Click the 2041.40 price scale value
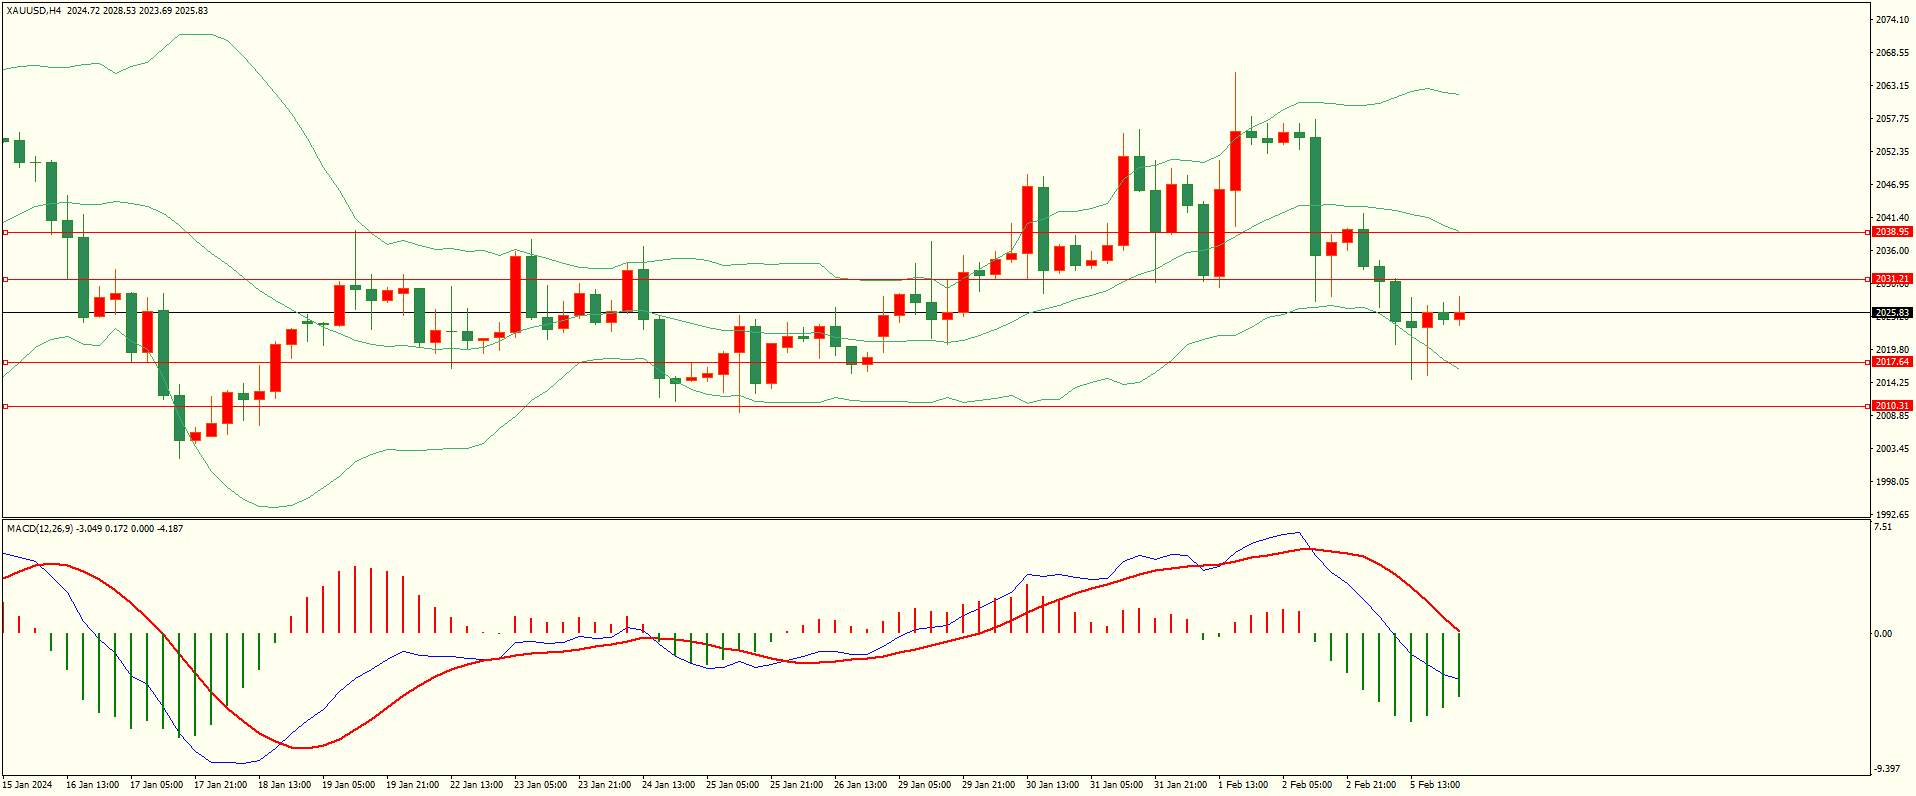The image size is (1916, 796). point(1893,218)
